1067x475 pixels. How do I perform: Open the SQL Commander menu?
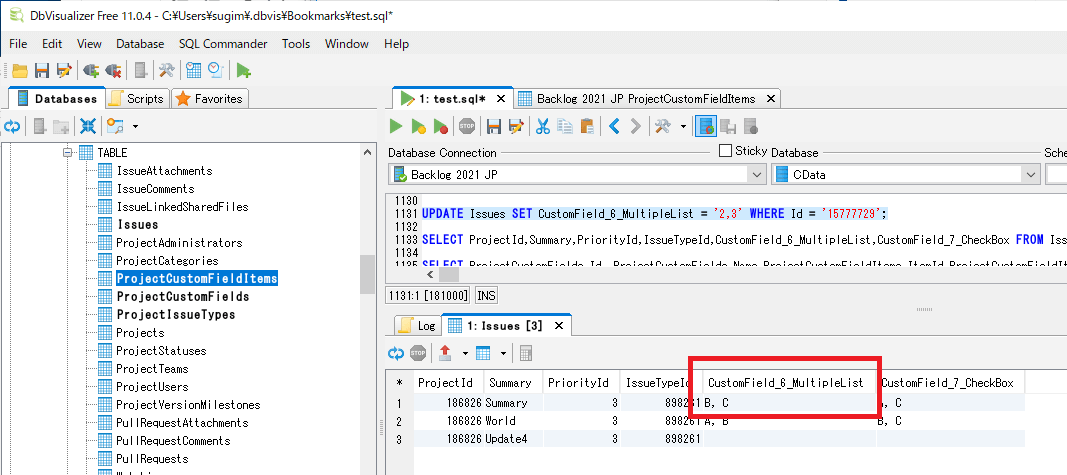pos(223,44)
